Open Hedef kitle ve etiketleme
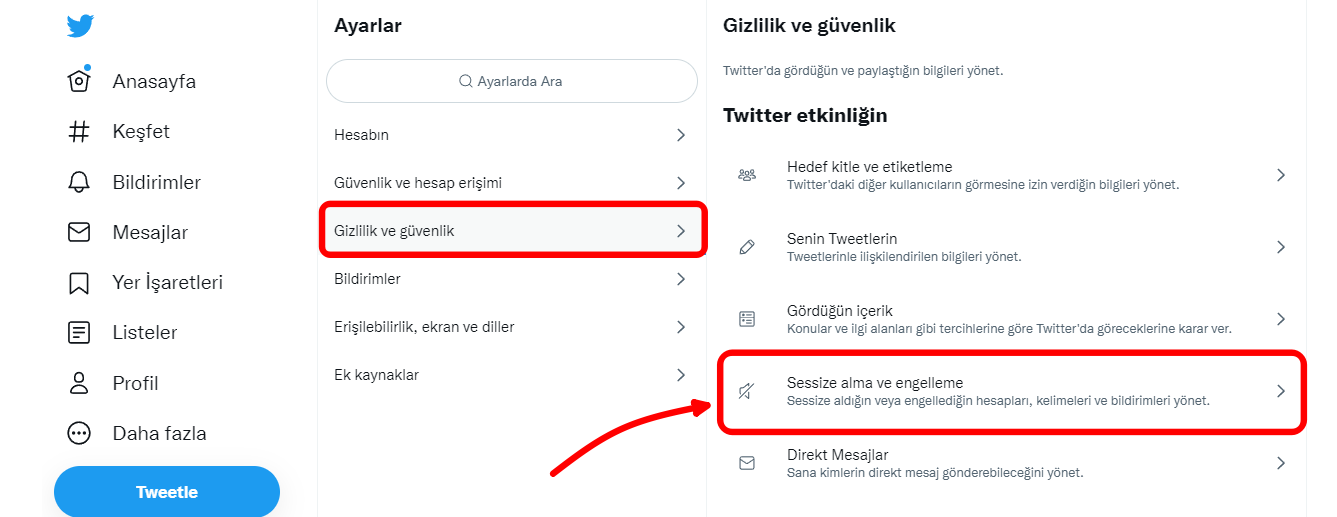This screenshot has width=1337, height=517. tap(1011, 175)
